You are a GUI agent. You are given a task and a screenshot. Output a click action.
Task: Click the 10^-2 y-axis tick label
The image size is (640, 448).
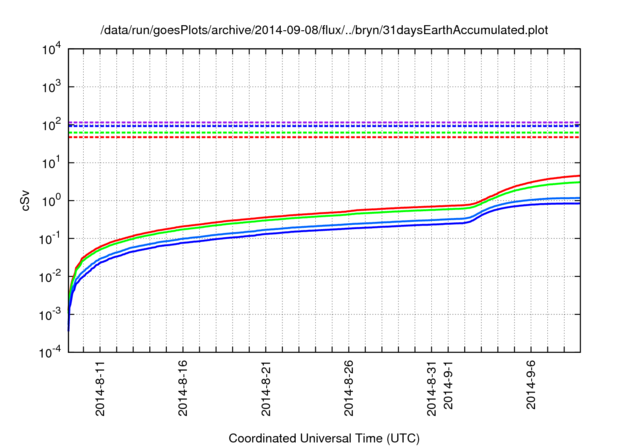point(51,277)
